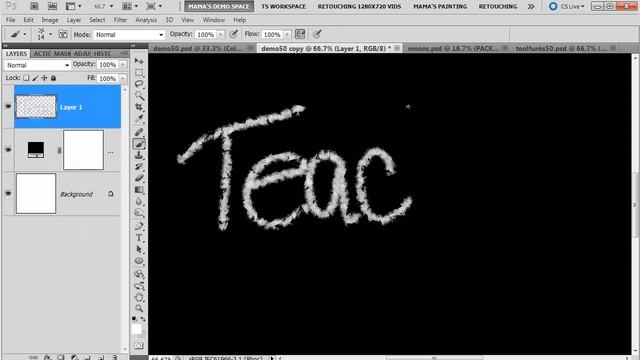Image resolution: width=640 pixels, height=360 pixels.
Task: Select the Crop tool
Action: coord(139,107)
